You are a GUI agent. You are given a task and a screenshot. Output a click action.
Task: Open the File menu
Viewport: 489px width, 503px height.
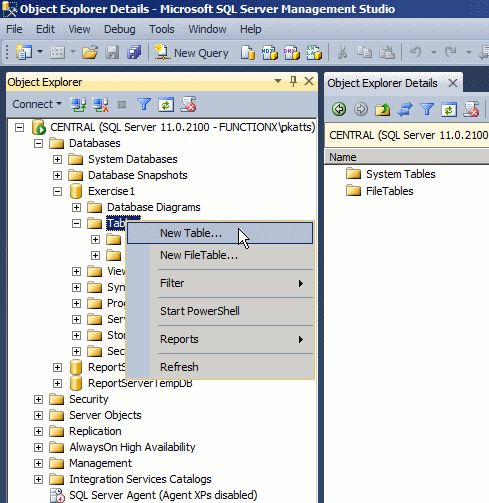(x=14, y=29)
